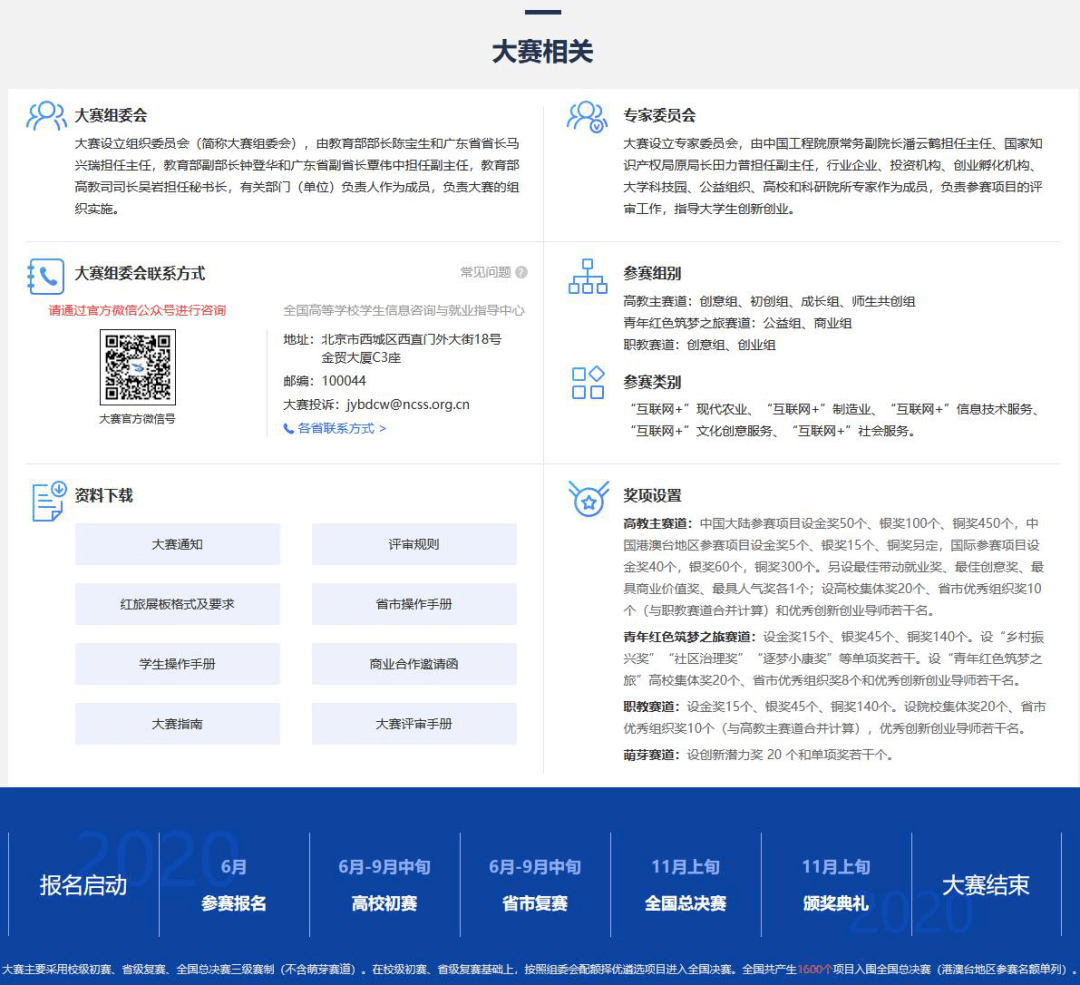Image resolution: width=1080 pixels, height=985 pixels.
Task: Click the 大赛官方微信号 QR code
Action: tap(137, 368)
